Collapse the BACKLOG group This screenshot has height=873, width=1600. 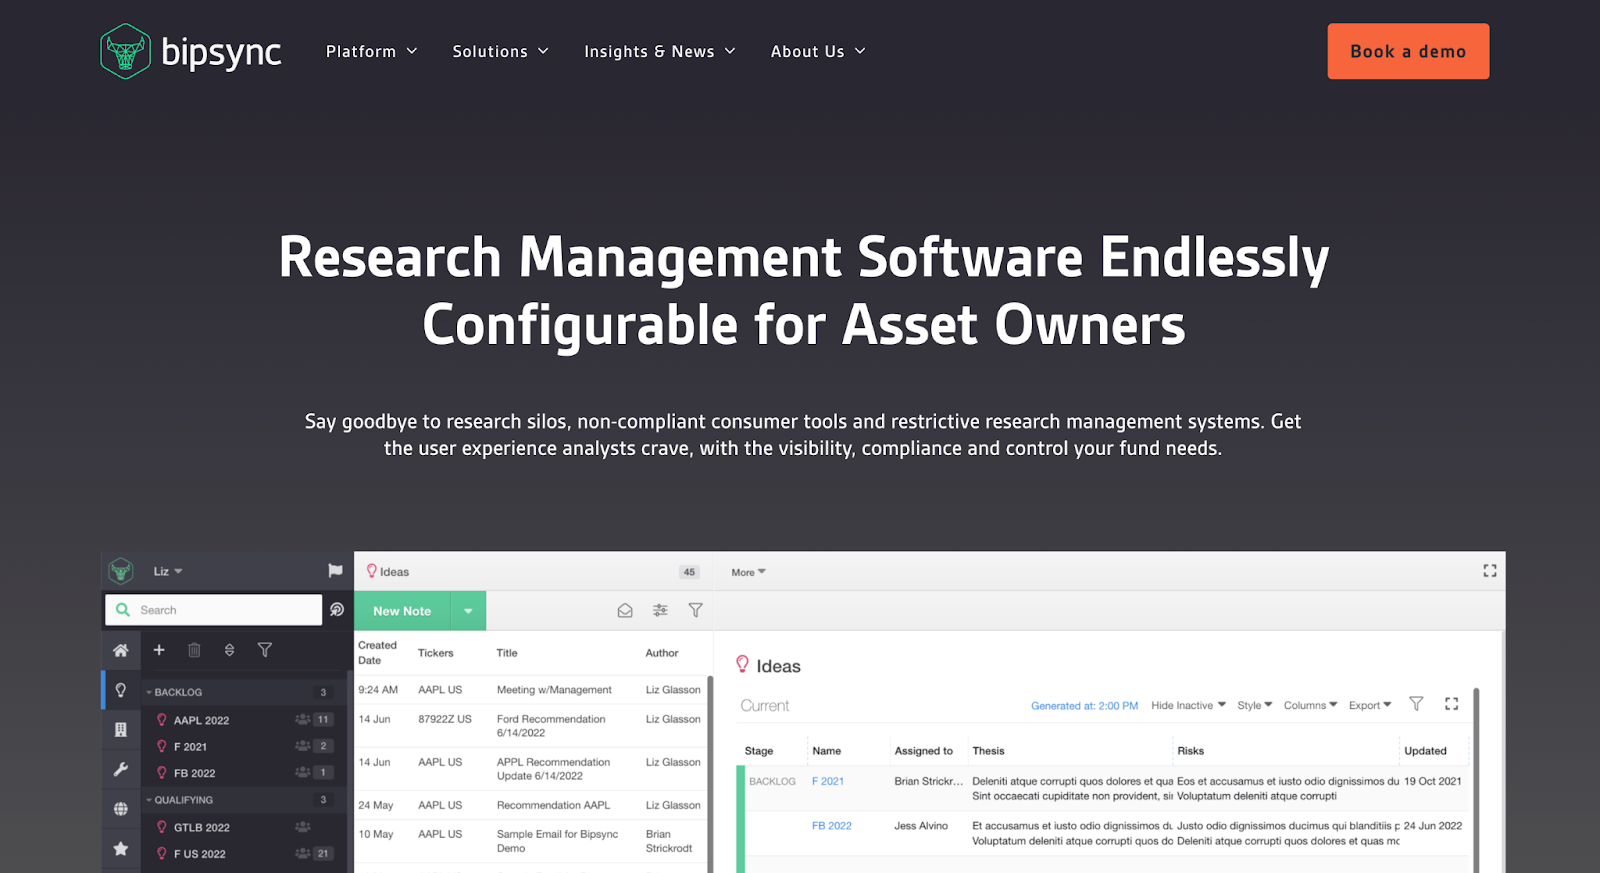tap(149, 692)
